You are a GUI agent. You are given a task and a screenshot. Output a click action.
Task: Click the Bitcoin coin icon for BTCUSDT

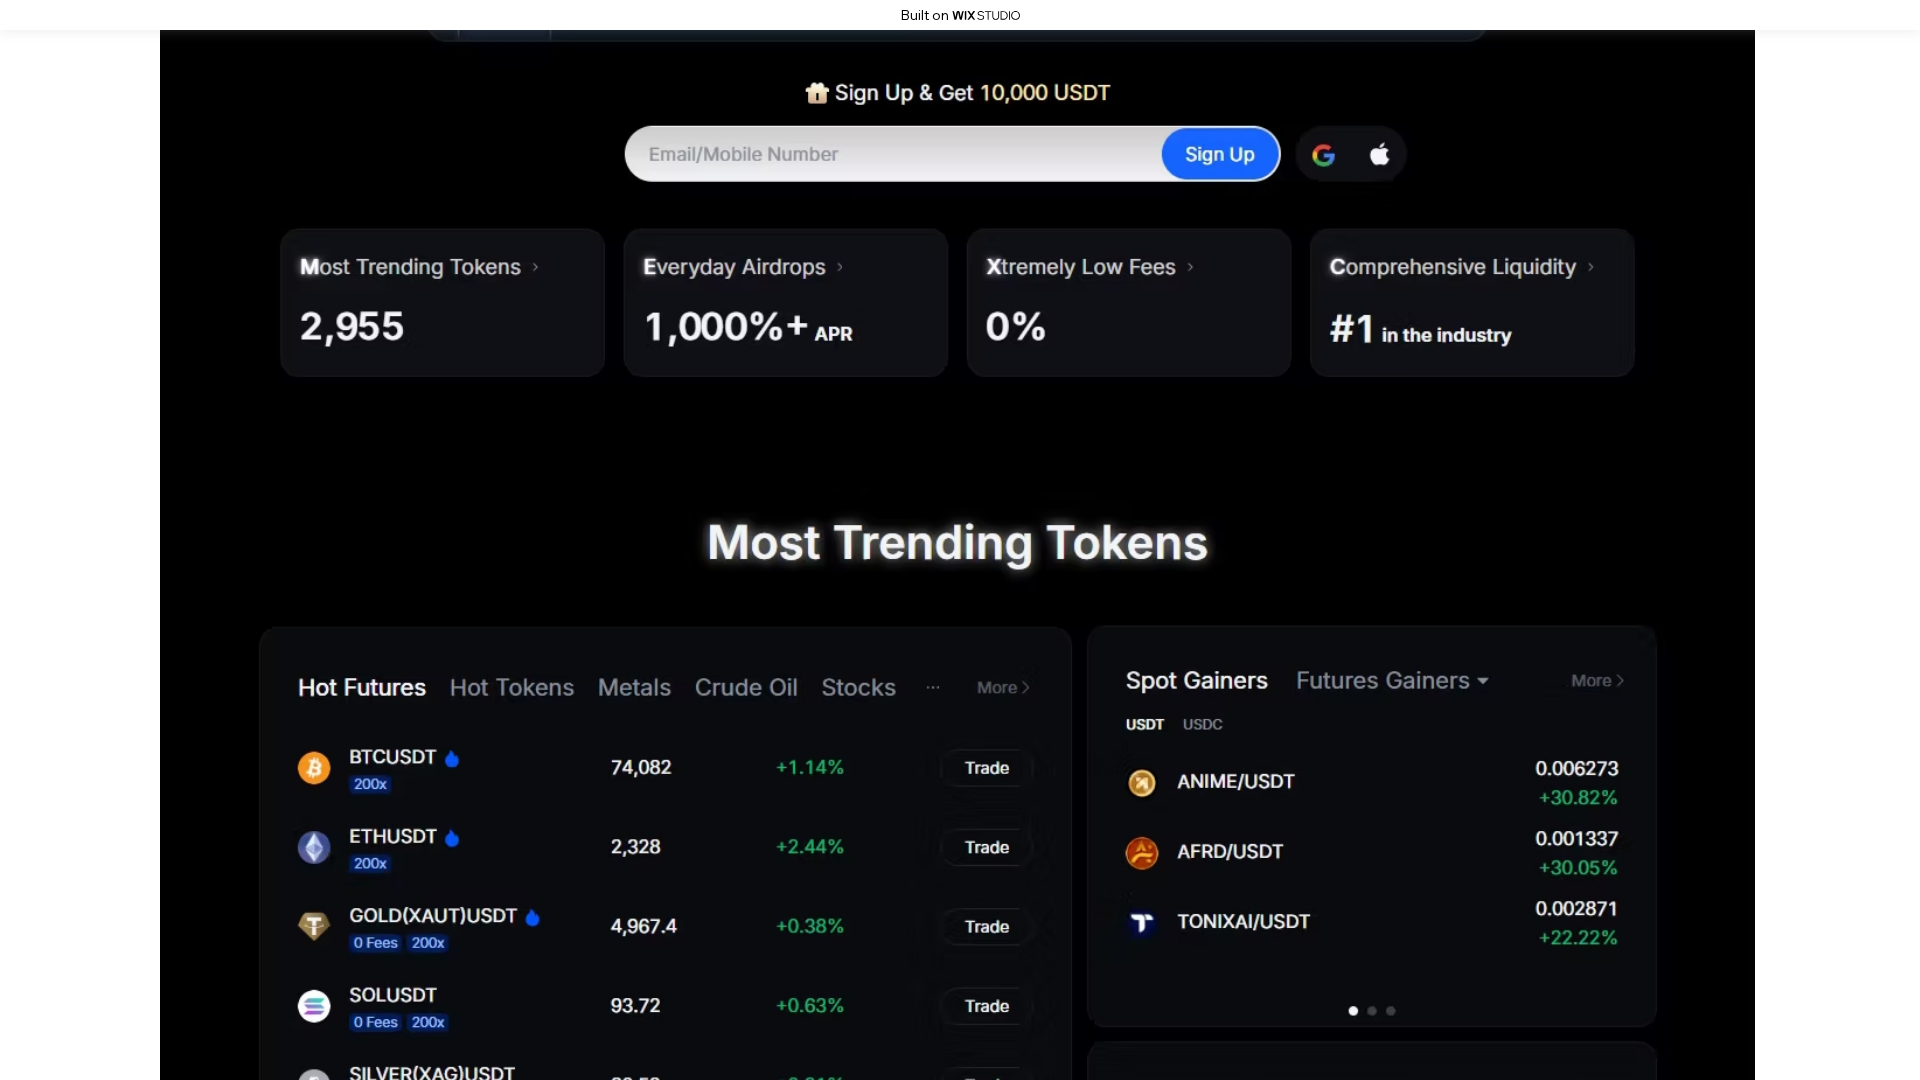(x=314, y=768)
